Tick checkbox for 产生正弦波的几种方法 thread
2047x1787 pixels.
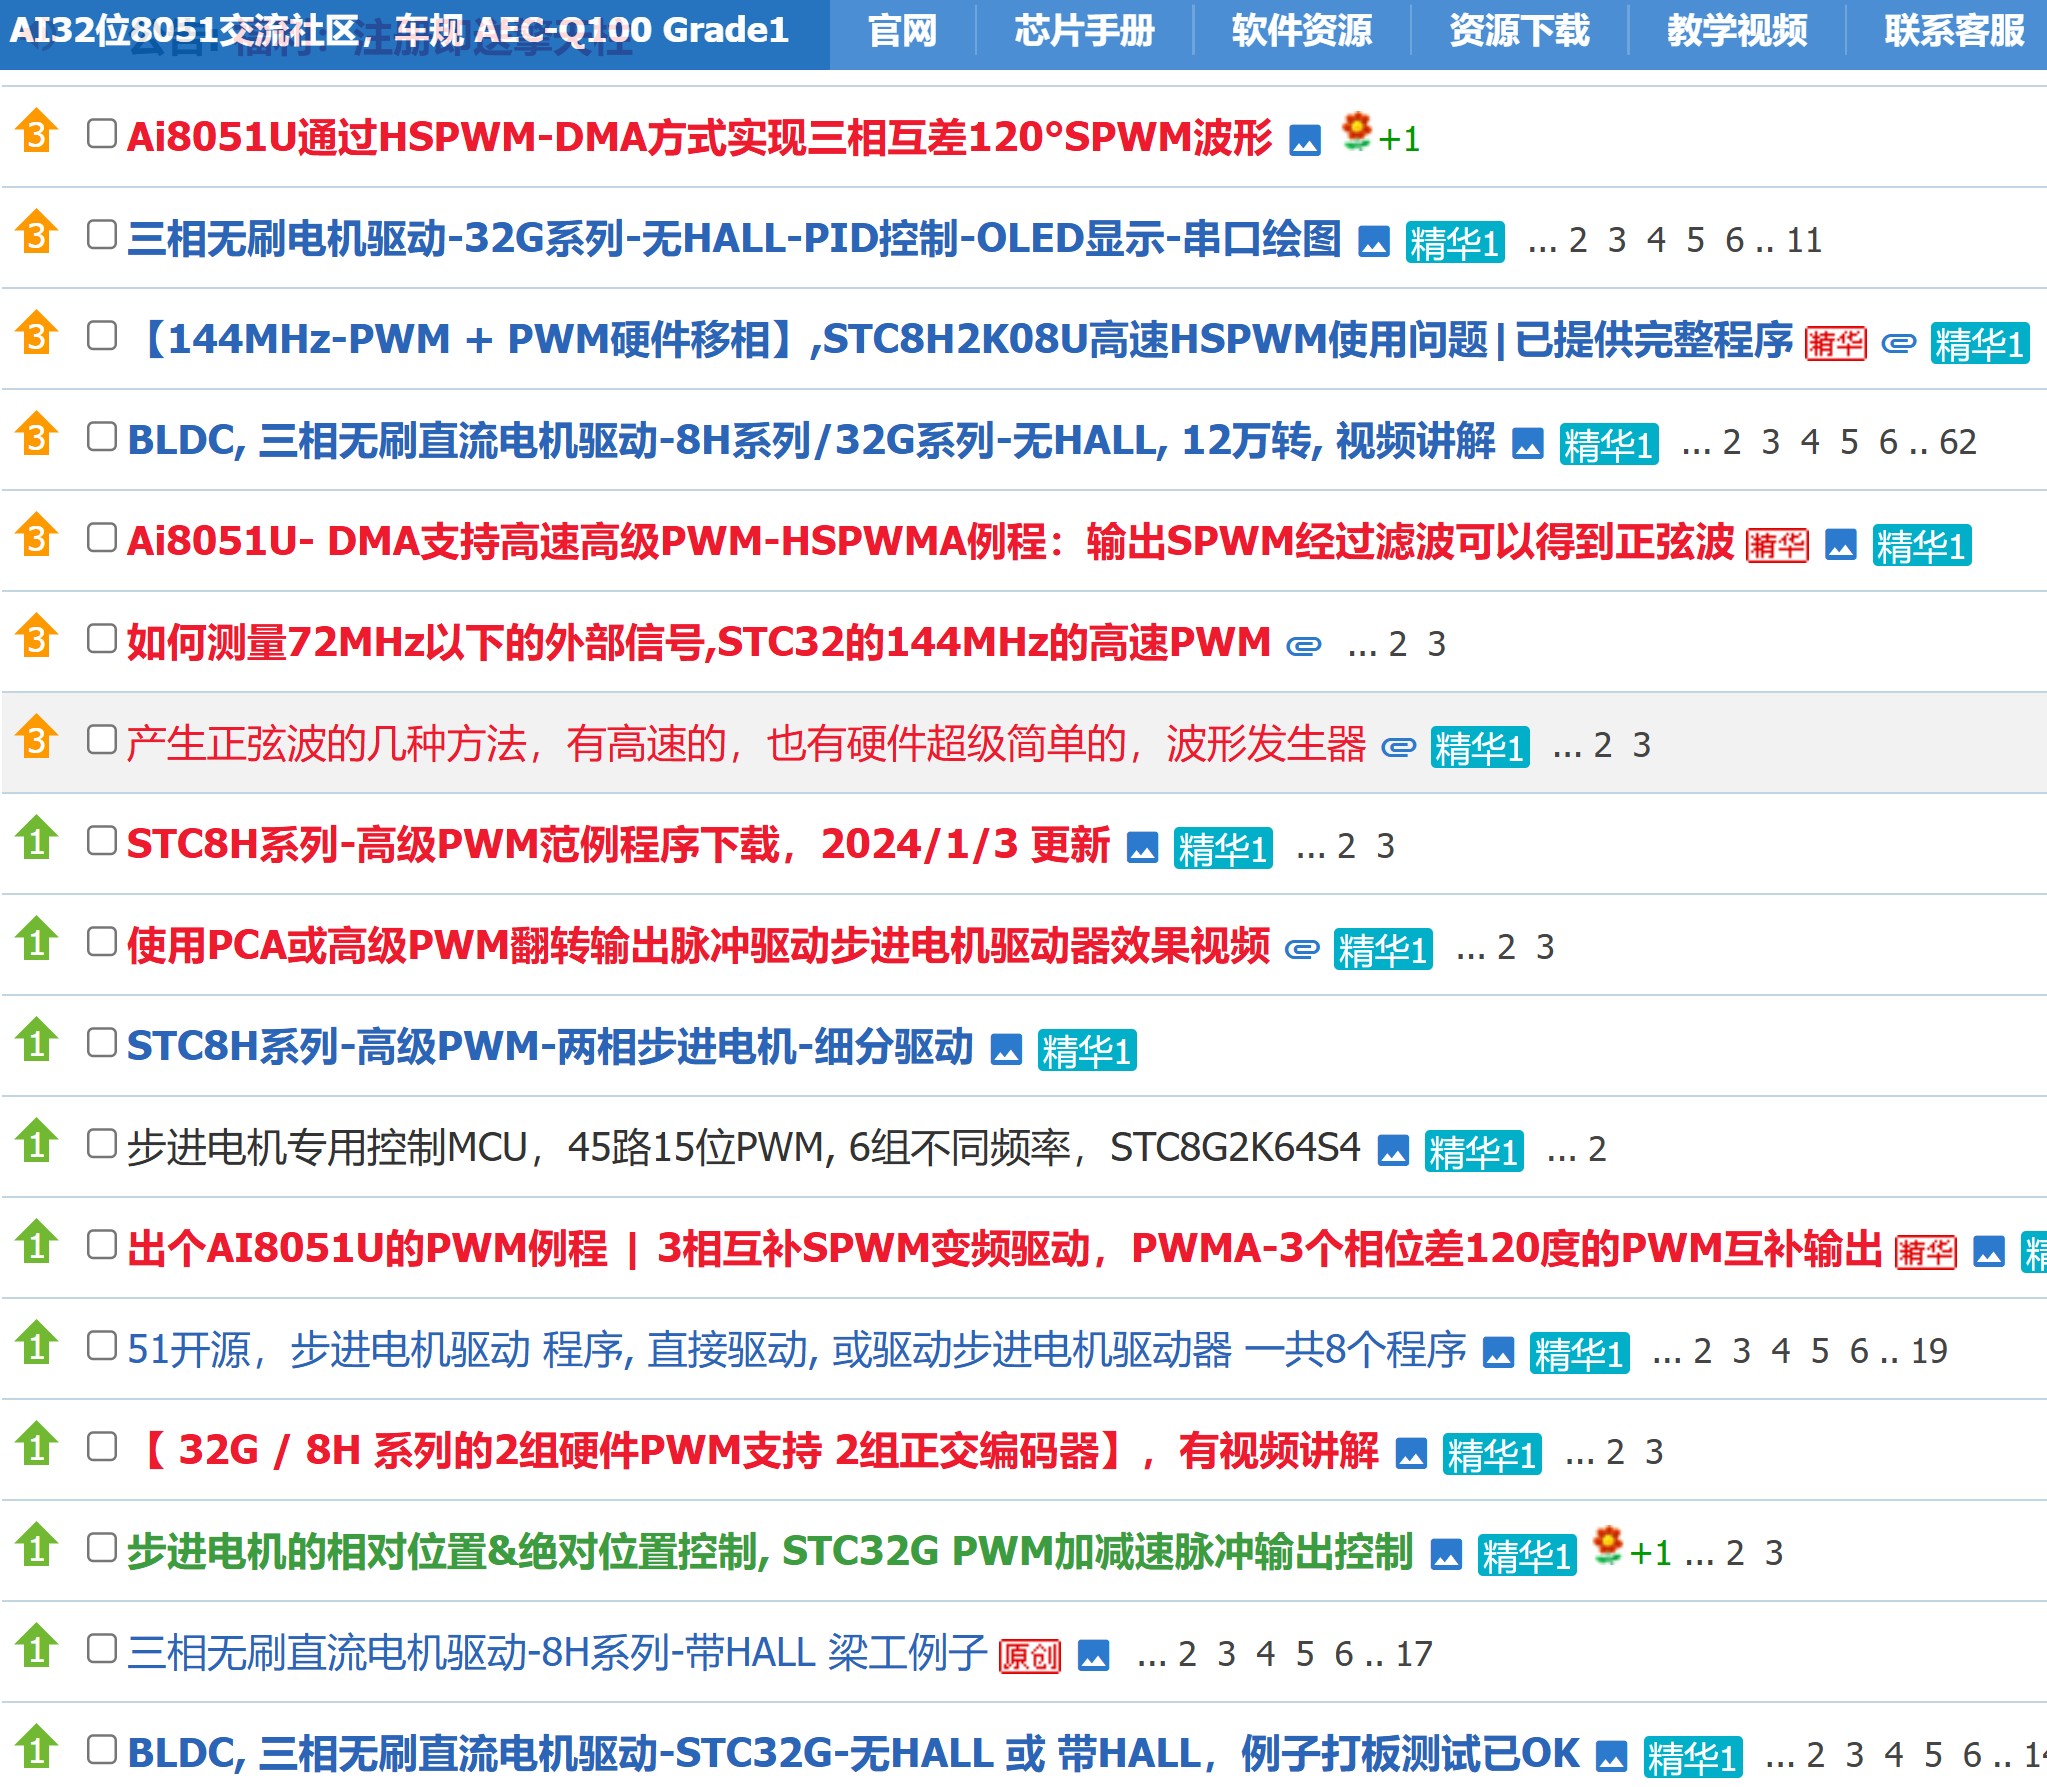point(102,739)
